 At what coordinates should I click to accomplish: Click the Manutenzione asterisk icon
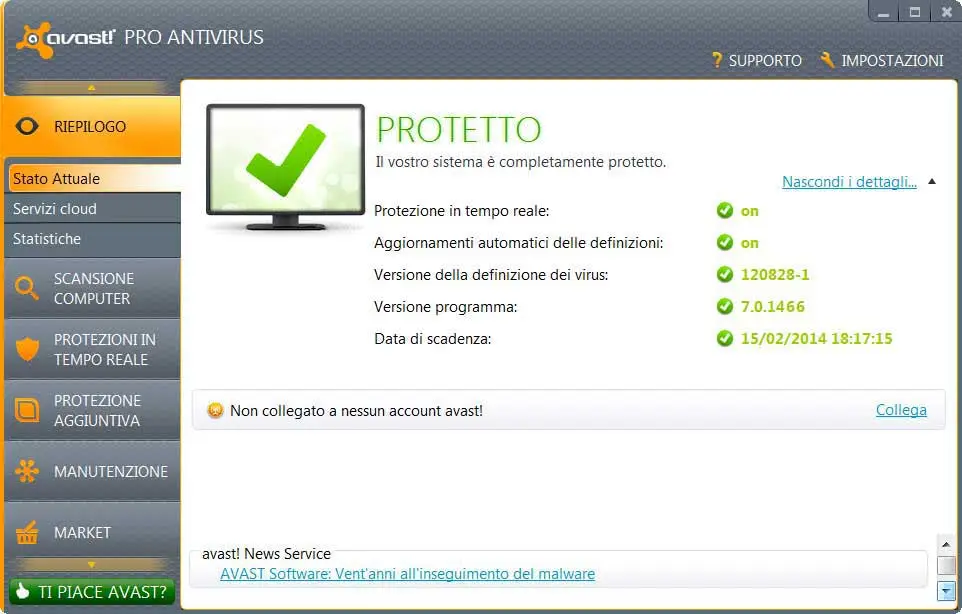(27, 471)
